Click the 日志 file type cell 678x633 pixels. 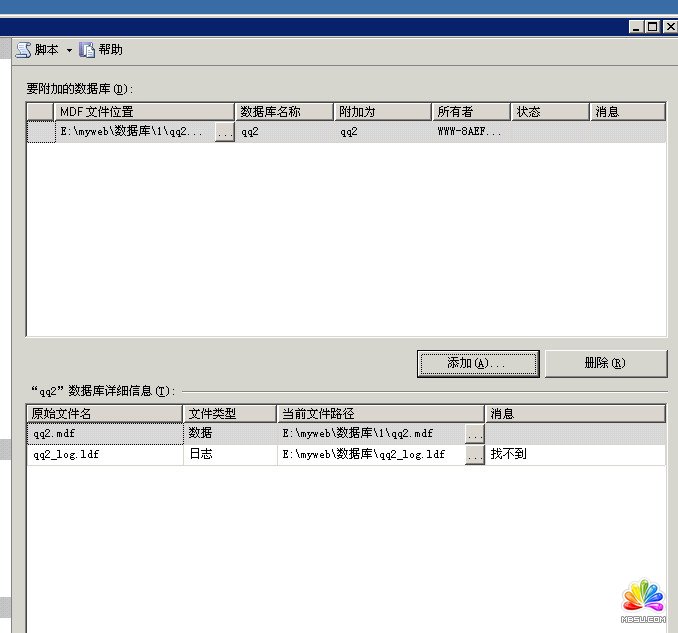pyautogui.click(x=230, y=455)
